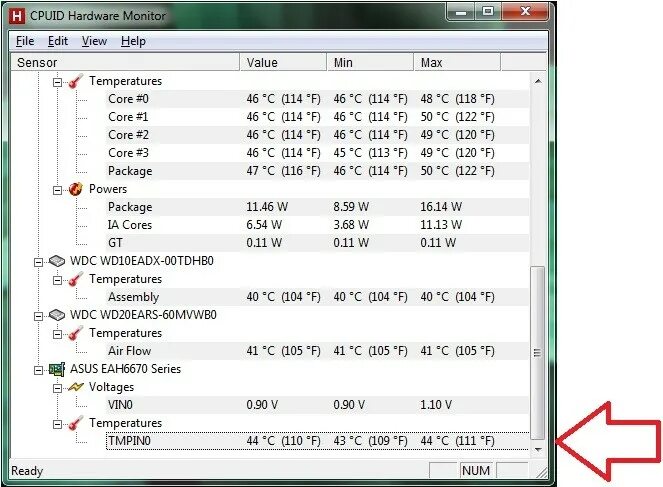Select the Assembly temperature row
The height and width of the screenshot is (487, 663).
point(317,297)
